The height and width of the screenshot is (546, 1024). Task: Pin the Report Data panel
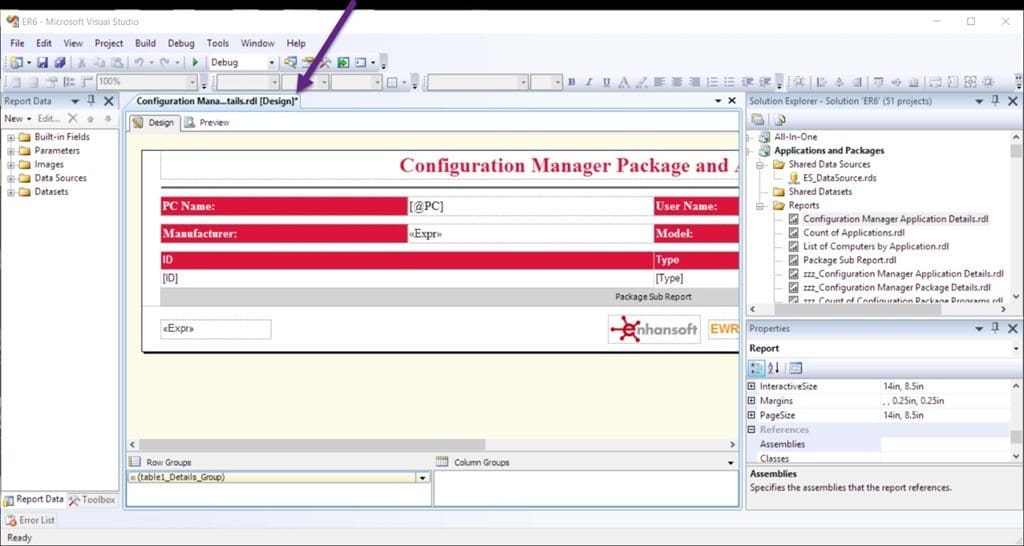coord(91,101)
